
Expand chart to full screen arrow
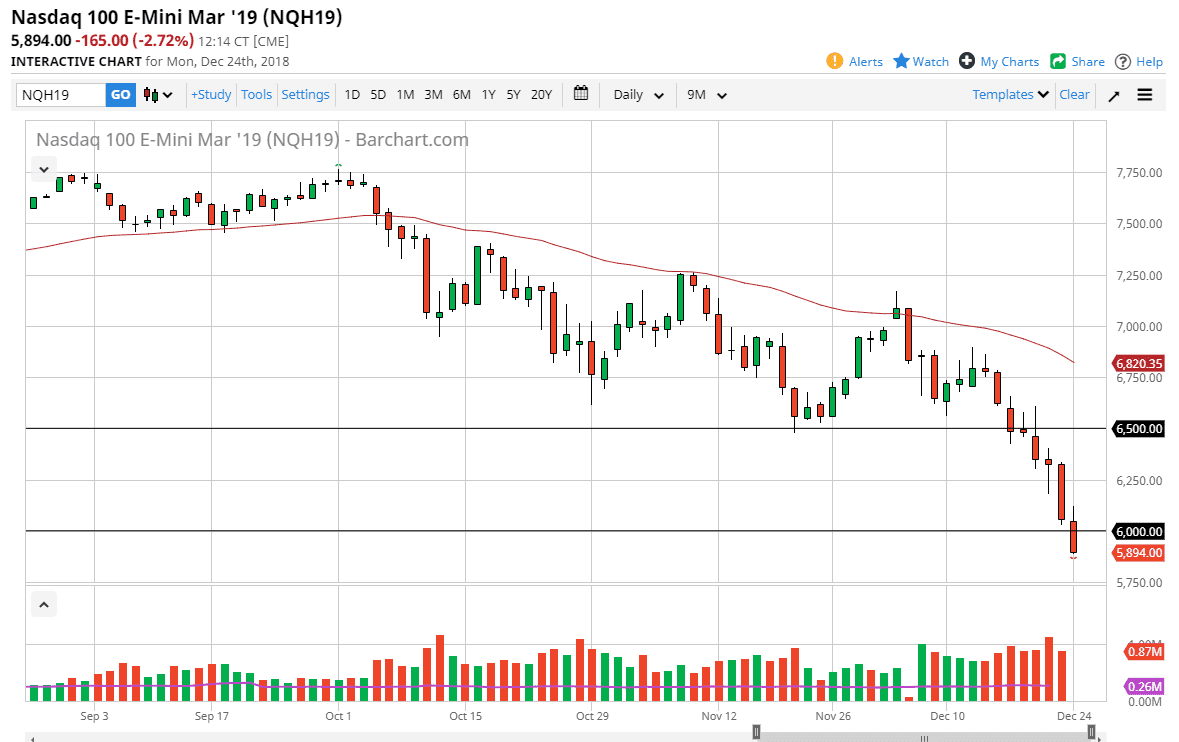(x=1114, y=95)
